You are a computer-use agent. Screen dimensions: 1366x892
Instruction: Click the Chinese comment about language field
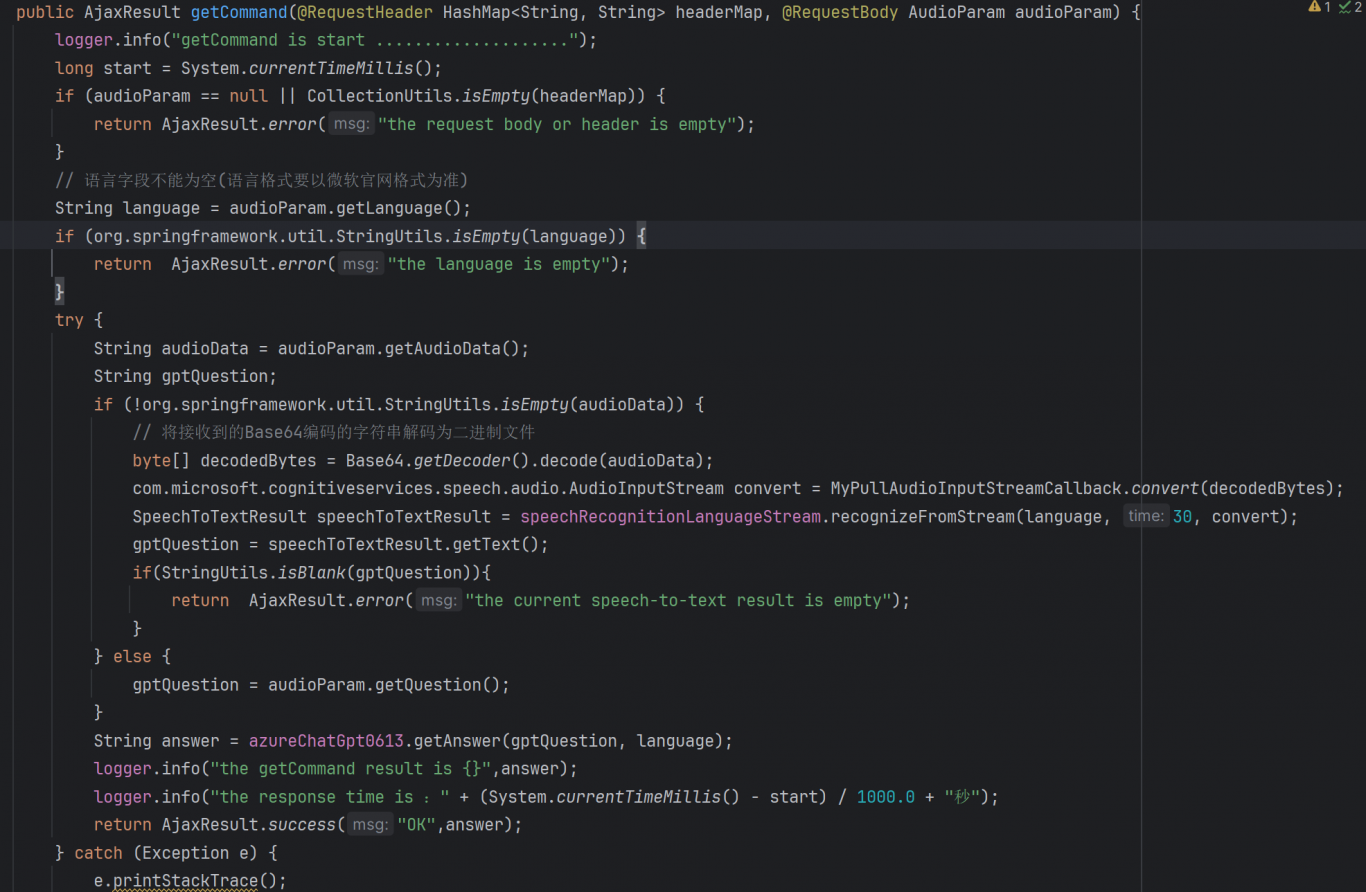pos(262,180)
